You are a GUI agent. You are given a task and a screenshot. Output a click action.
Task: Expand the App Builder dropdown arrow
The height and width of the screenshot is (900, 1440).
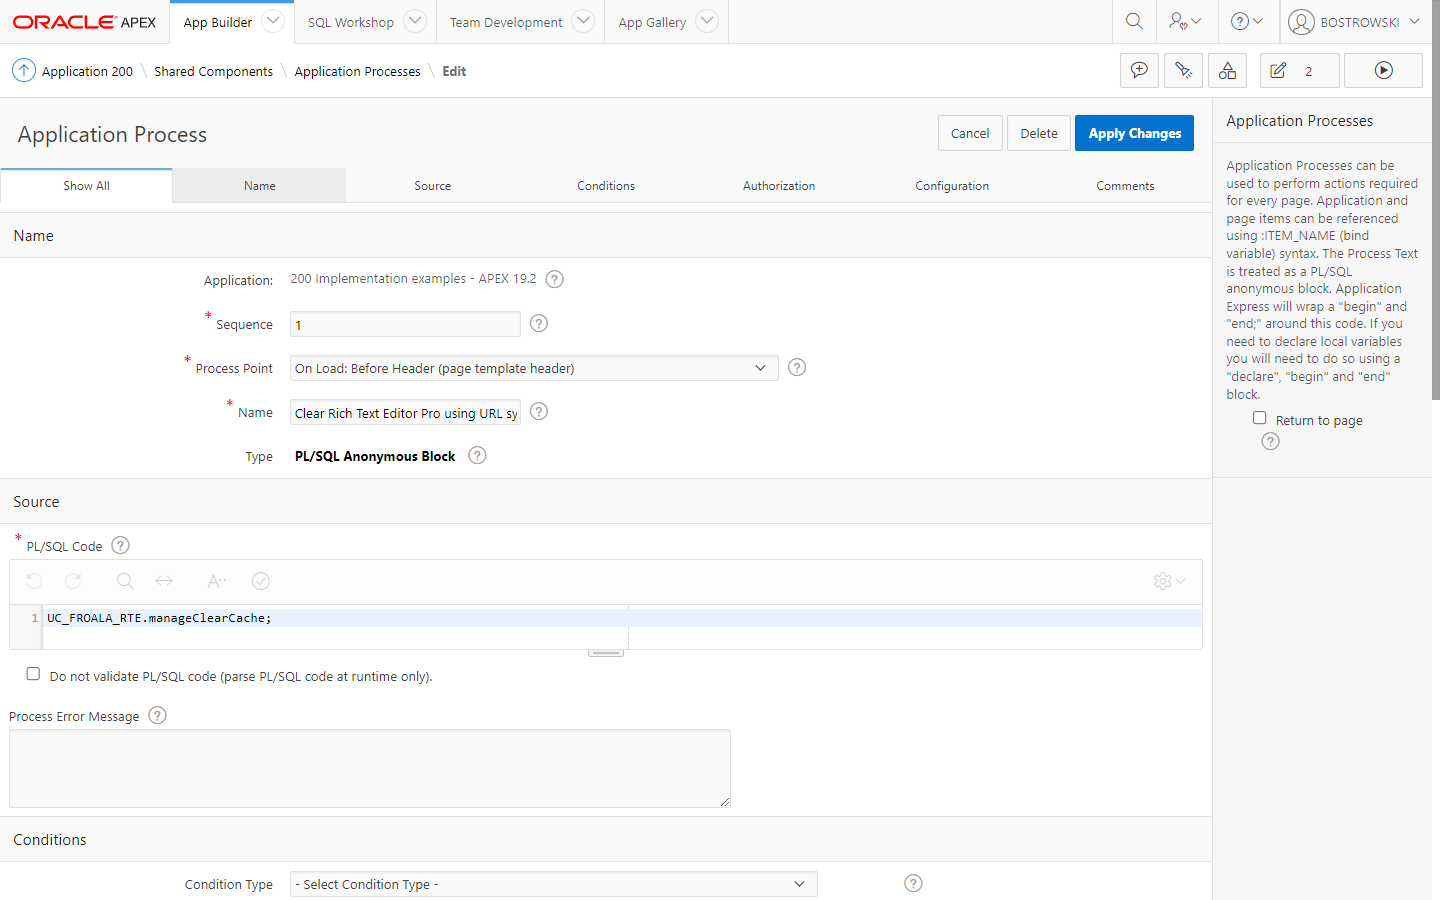coord(273,21)
